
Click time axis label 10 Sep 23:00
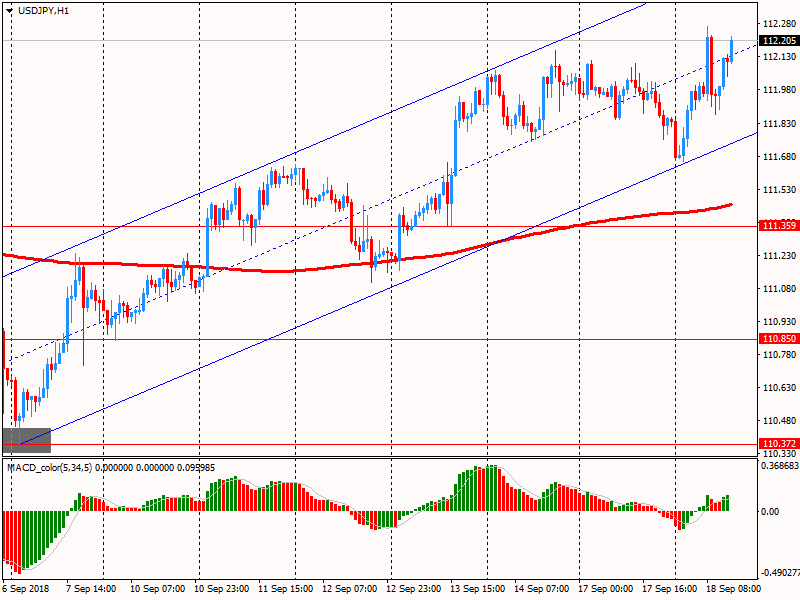221,588
